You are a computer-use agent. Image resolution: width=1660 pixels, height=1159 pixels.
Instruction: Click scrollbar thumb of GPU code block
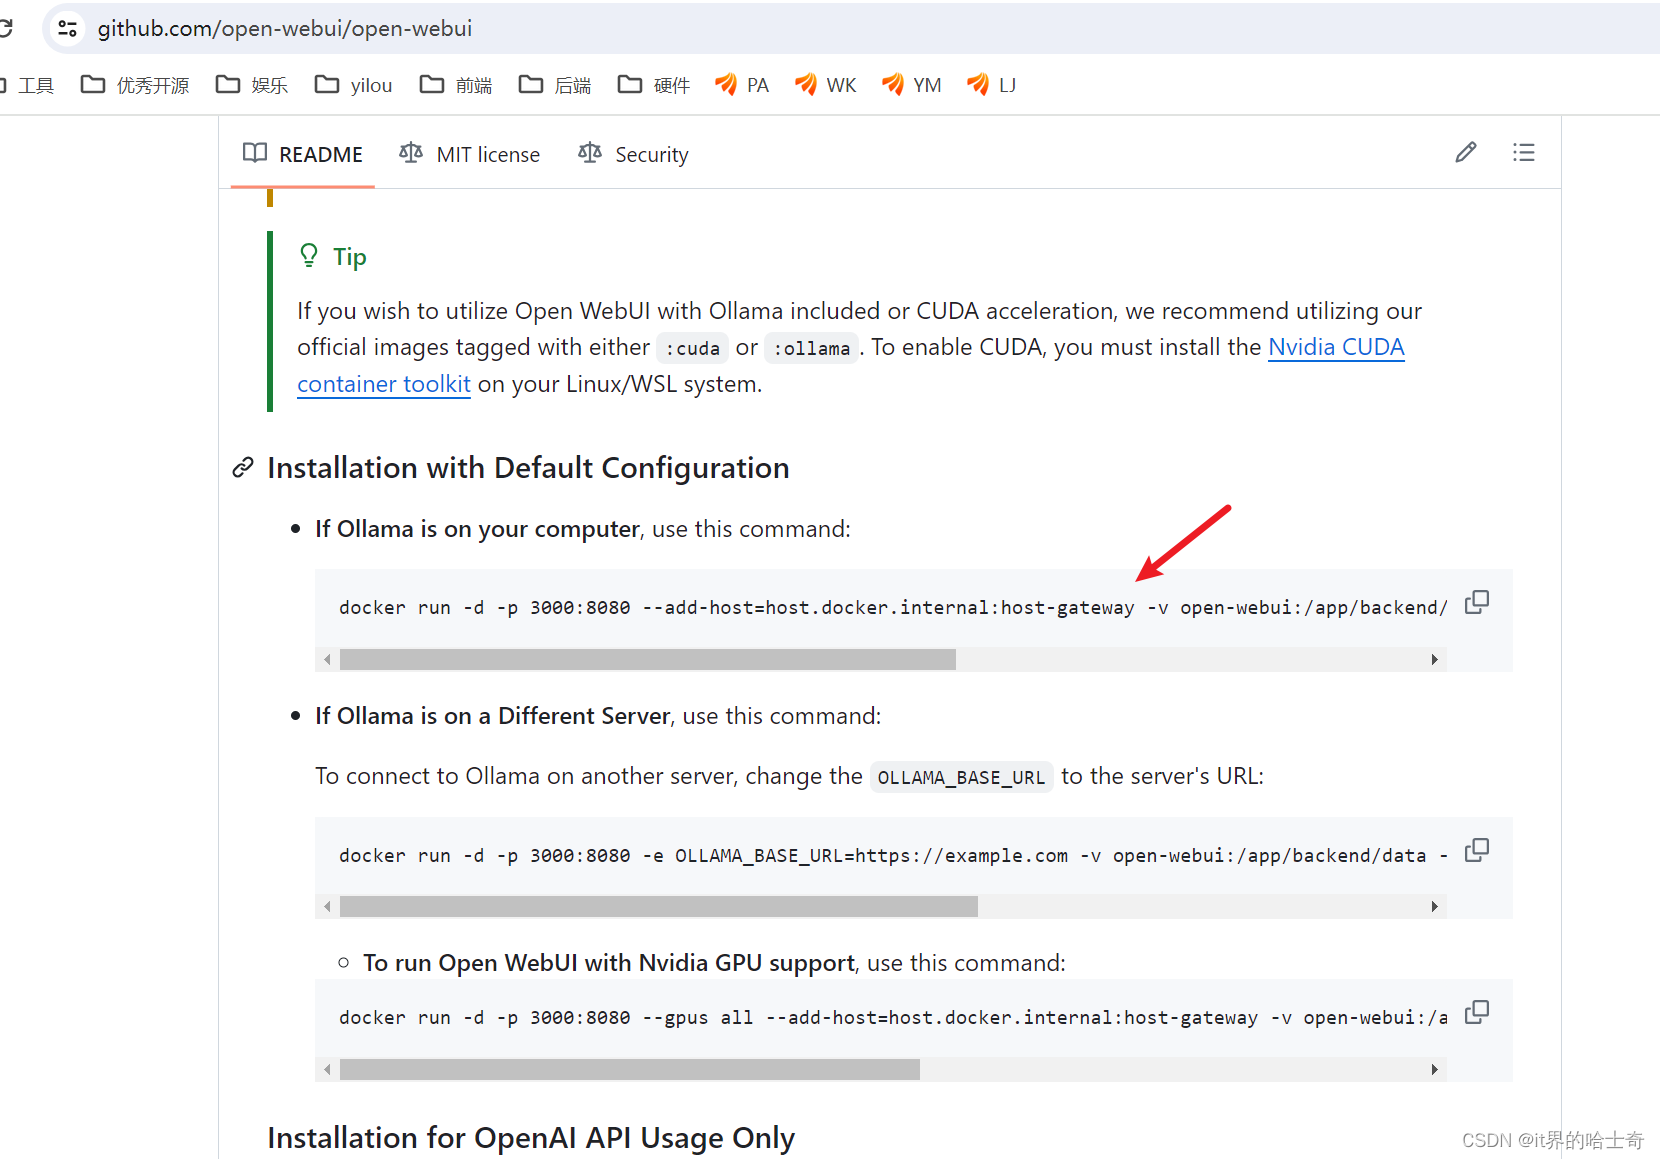tap(630, 1070)
